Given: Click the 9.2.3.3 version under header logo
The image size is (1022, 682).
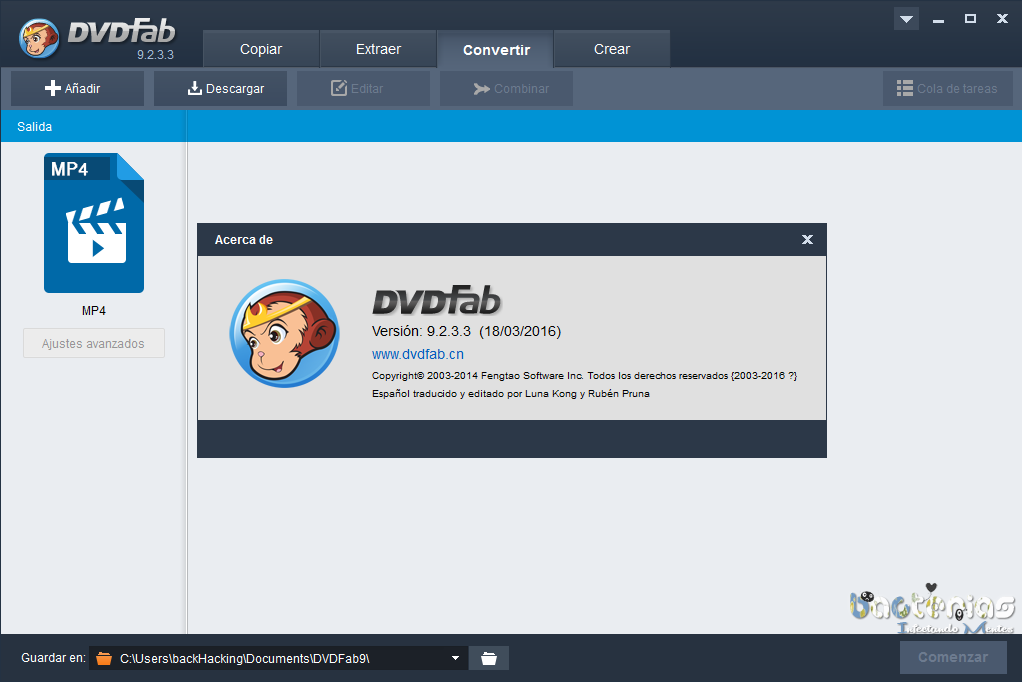Looking at the screenshot, I should [155, 55].
